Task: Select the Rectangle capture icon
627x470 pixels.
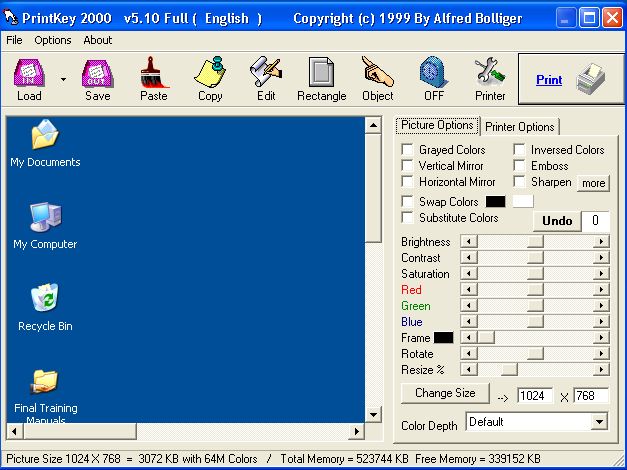Action: [x=321, y=72]
